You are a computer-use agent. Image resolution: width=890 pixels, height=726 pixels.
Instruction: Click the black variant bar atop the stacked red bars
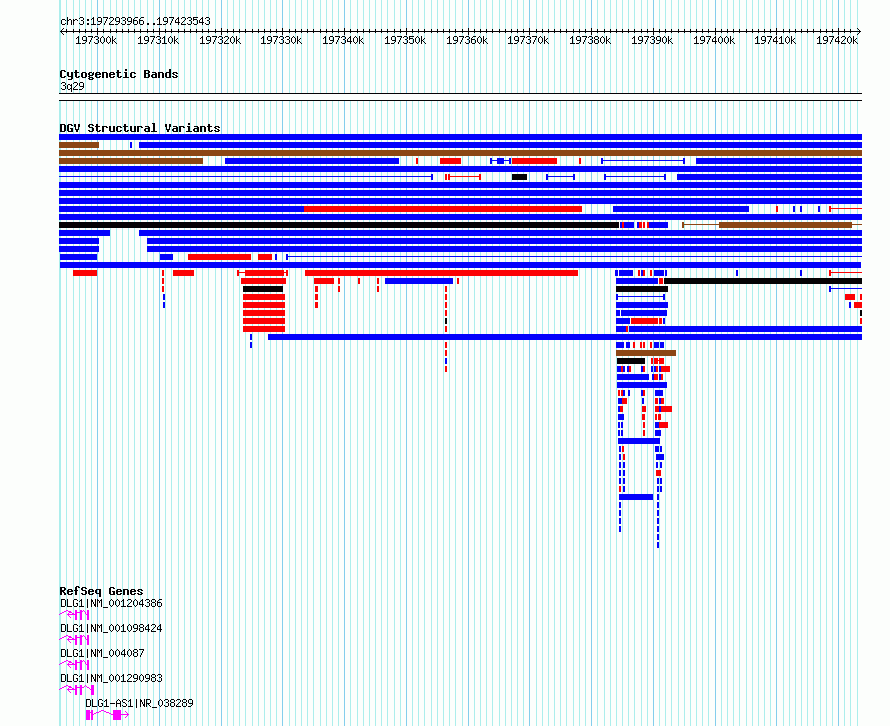click(263, 289)
